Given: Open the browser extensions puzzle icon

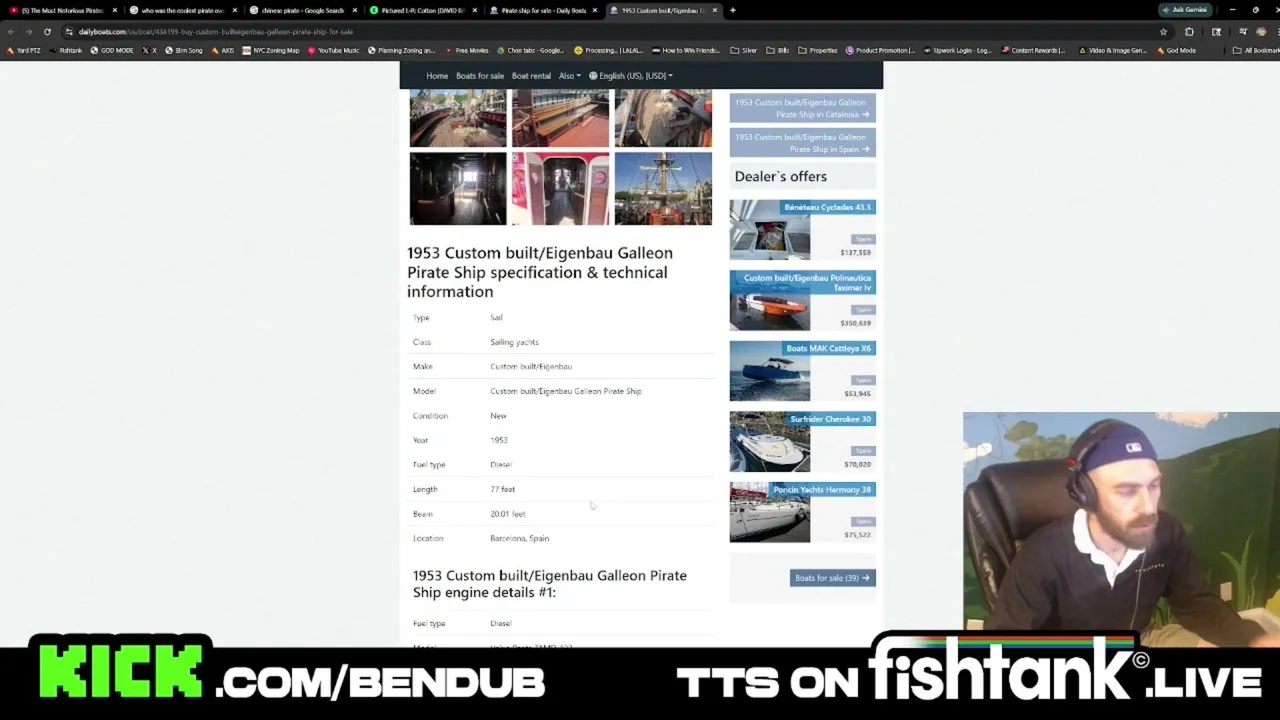Looking at the screenshot, I should point(1189,32).
